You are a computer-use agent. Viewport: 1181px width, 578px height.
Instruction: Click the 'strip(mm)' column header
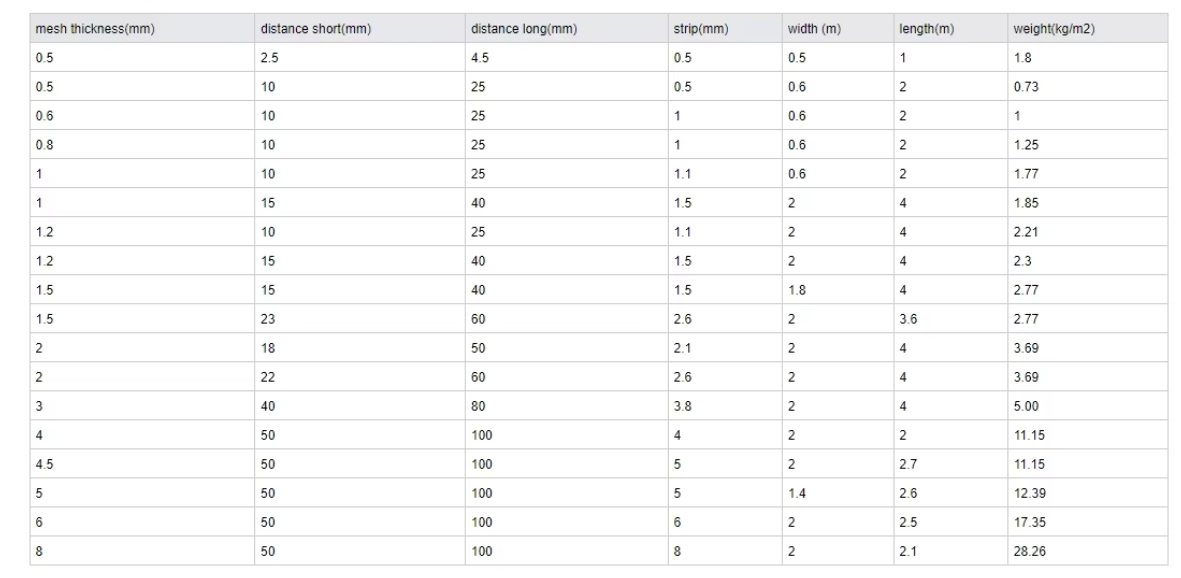tap(725, 29)
